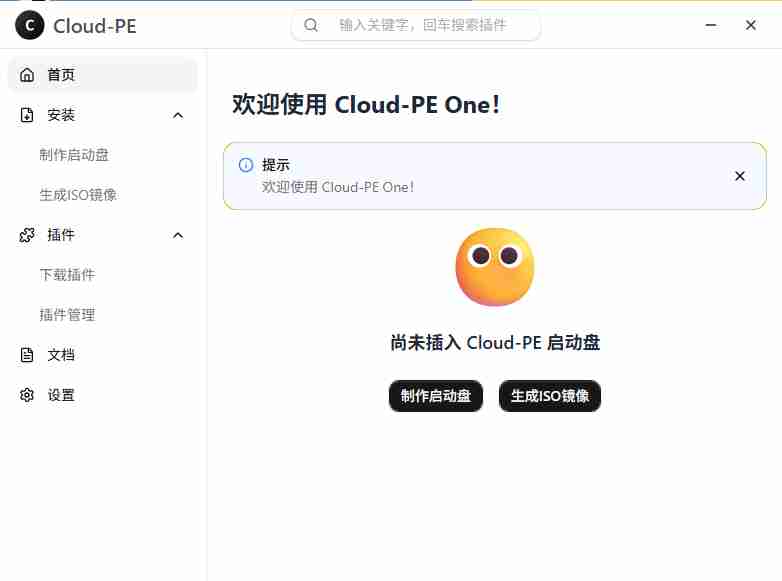Image resolution: width=782 pixels, height=581 pixels.
Task: Click the Cloud-PE logo icon
Action: (x=30, y=25)
